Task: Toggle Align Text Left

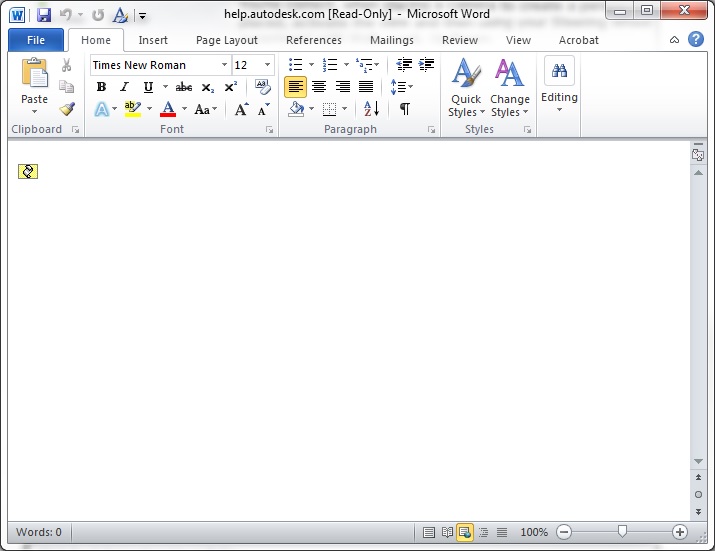Action: coord(295,87)
